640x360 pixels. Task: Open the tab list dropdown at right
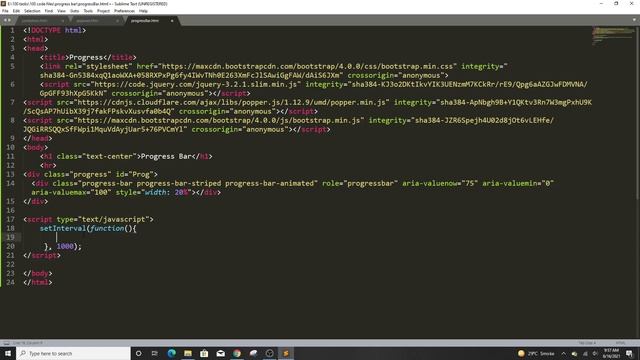634,20
